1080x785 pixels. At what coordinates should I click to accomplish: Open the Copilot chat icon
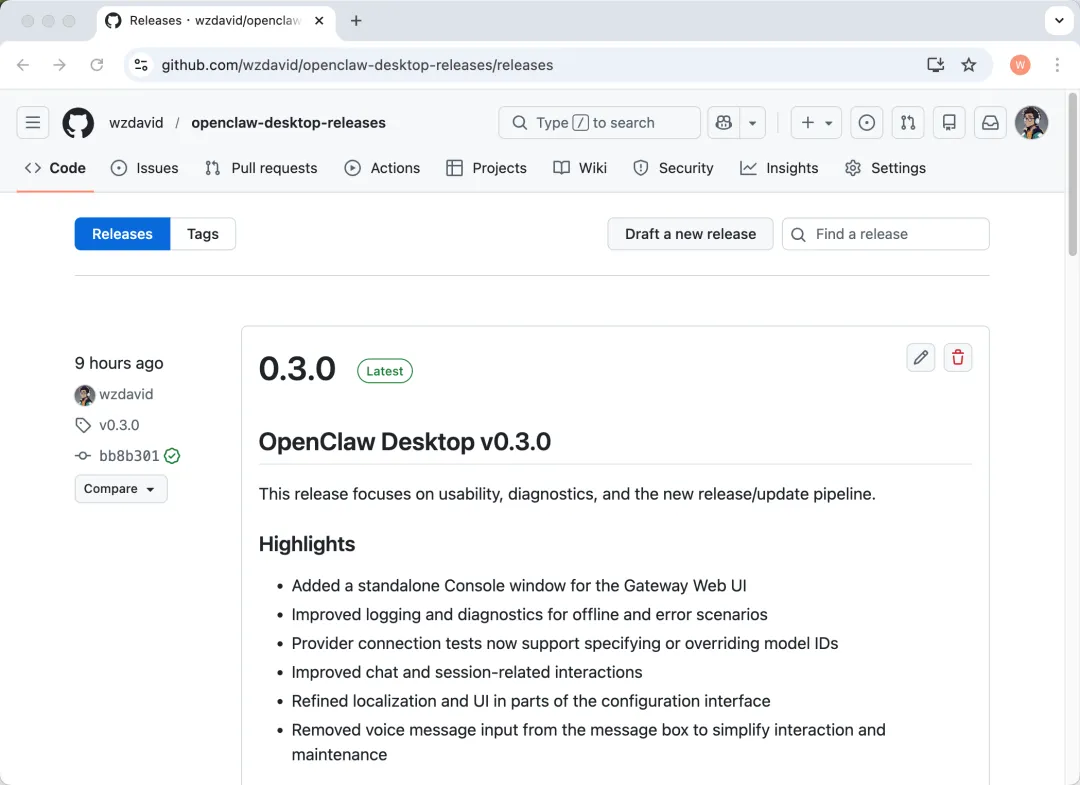tap(723, 123)
